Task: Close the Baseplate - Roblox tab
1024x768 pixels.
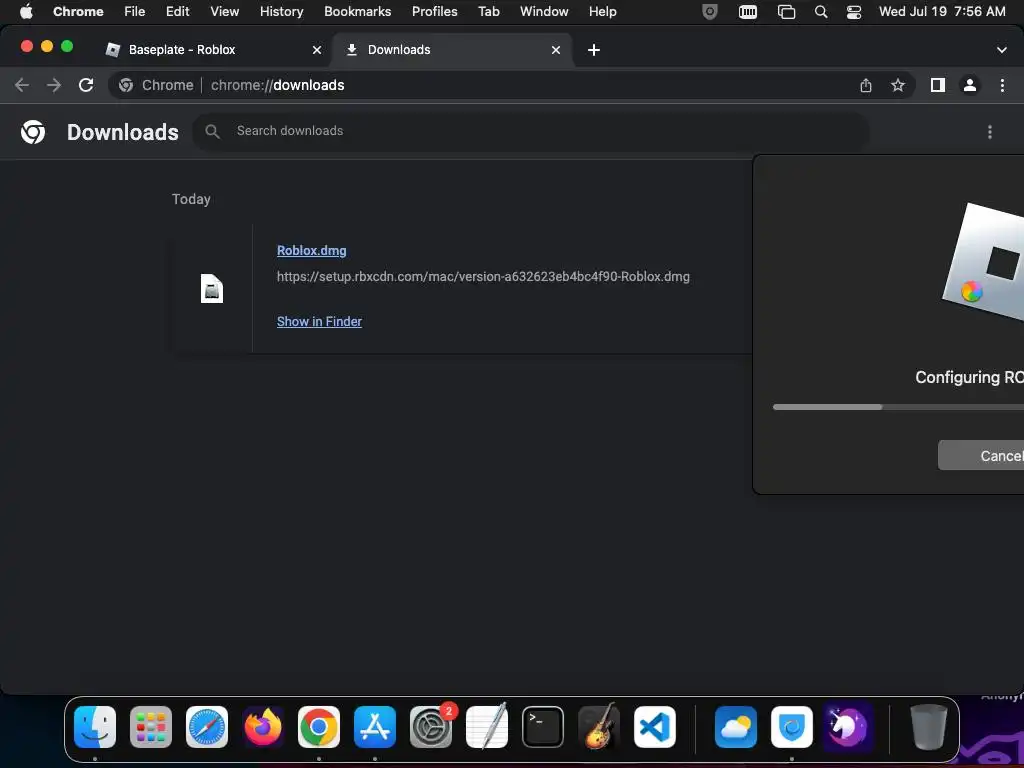Action: click(x=317, y=50)
